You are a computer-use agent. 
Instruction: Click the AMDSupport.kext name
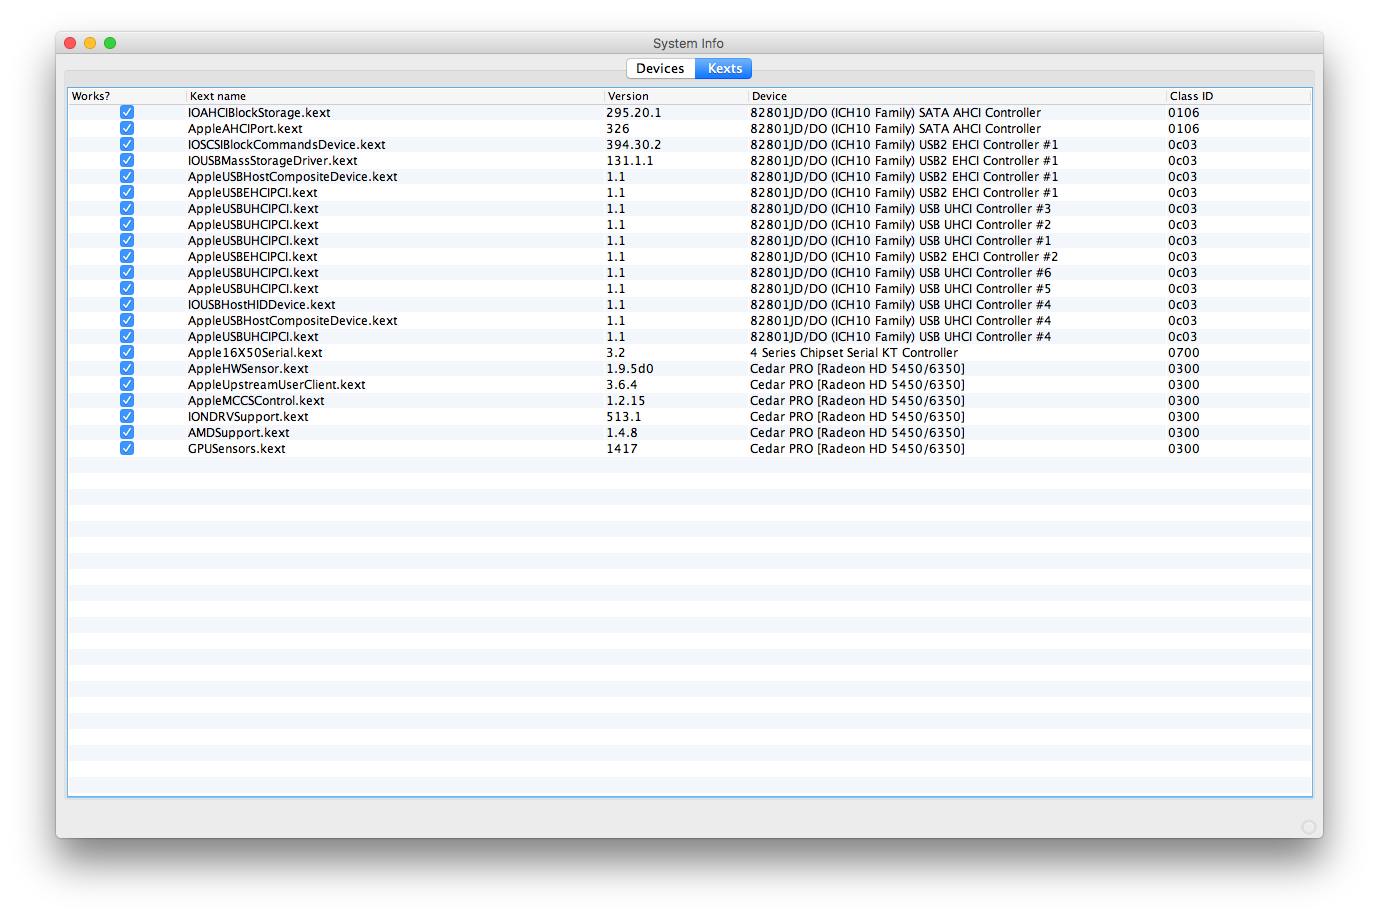pos(239,433)
